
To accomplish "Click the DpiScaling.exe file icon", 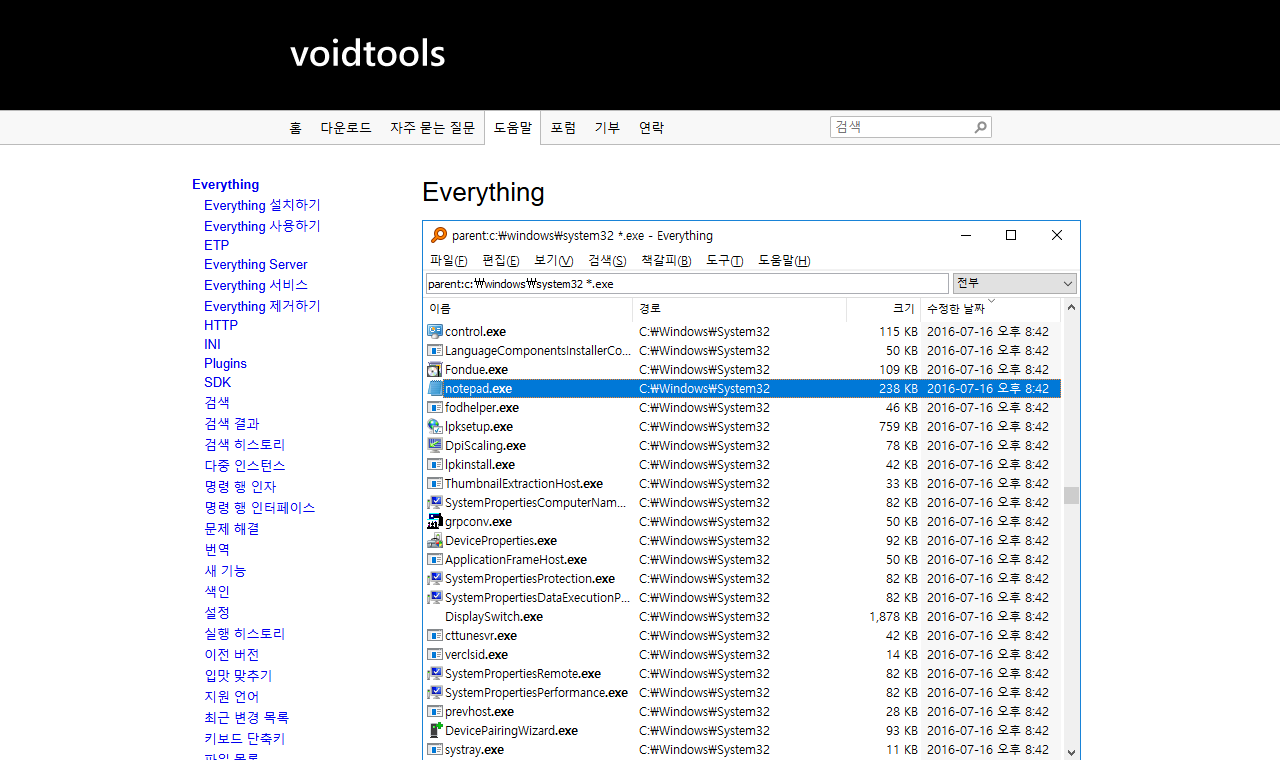I will (435, 445).
